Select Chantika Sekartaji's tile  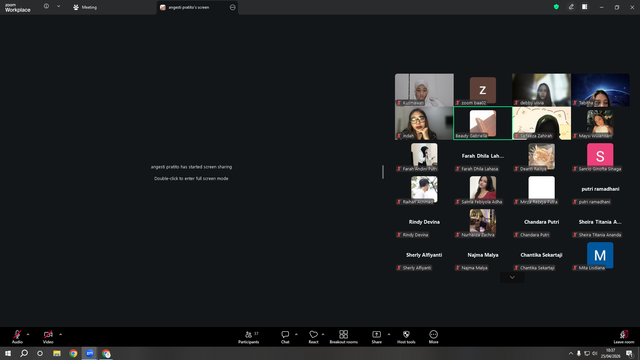542,256
